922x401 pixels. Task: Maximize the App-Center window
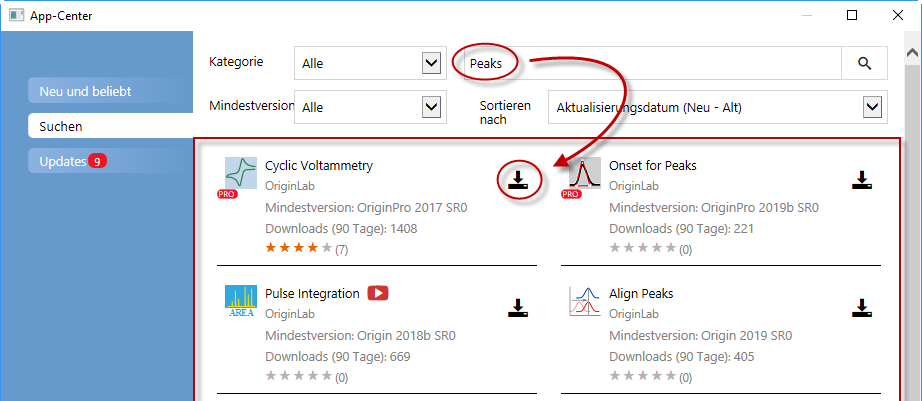point(851,15)
